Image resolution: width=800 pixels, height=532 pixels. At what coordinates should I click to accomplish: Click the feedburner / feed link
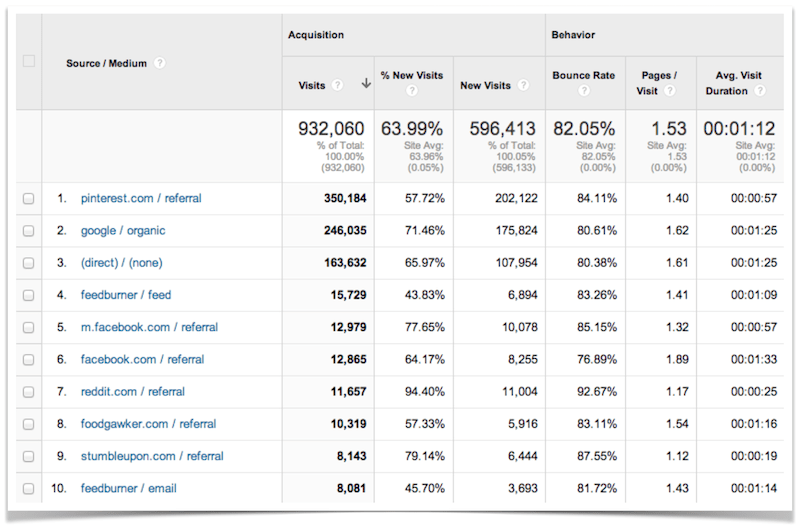click(x=126, y=295)
